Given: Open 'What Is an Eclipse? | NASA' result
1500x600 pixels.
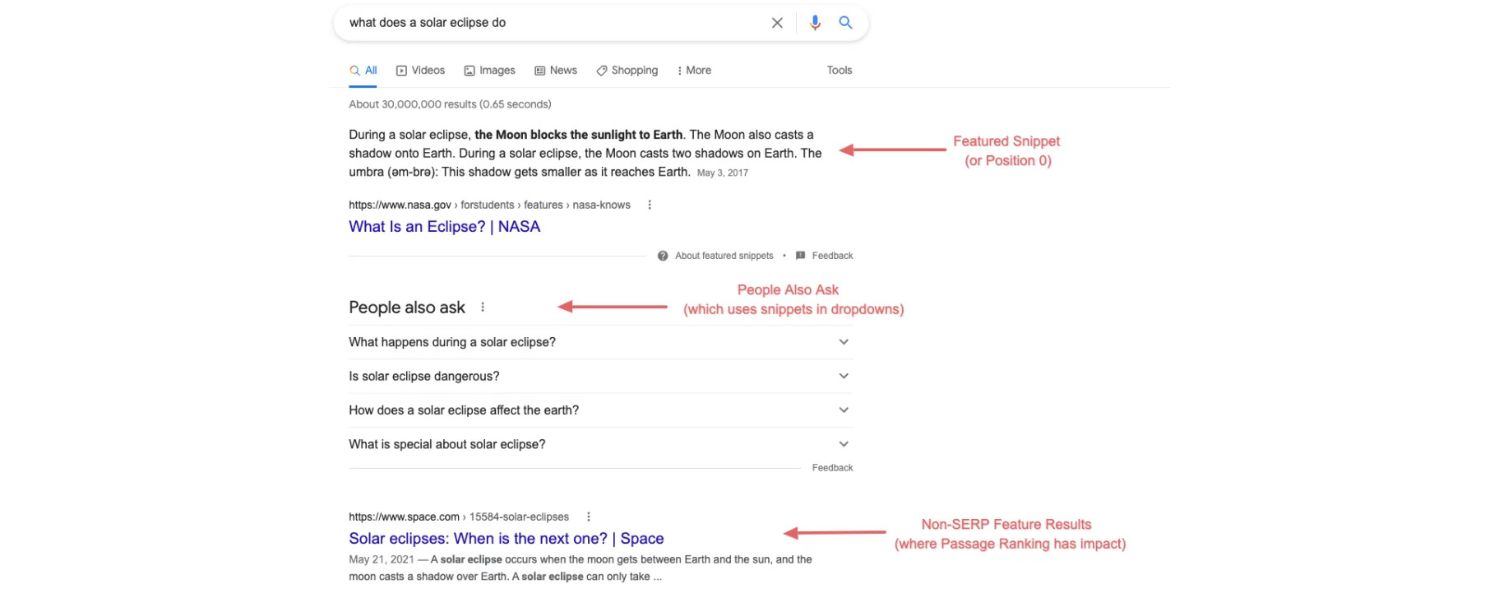Looking at the screenshot, I should coord(444,226).
